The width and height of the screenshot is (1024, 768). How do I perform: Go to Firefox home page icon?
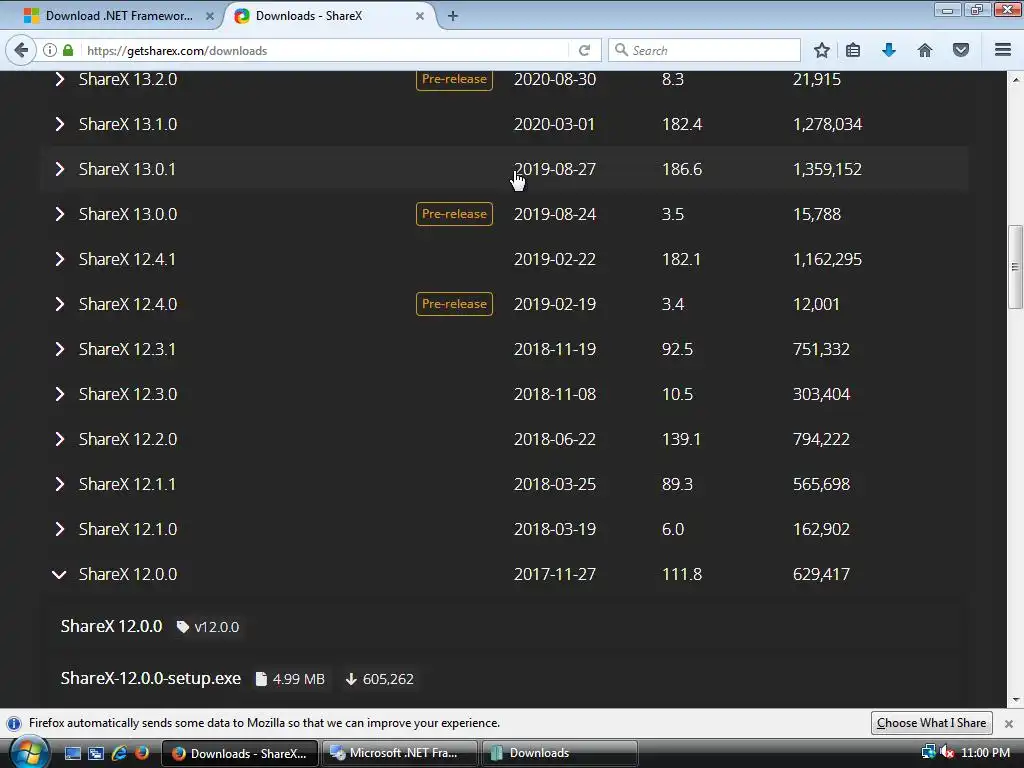click(x=925, y=50)
